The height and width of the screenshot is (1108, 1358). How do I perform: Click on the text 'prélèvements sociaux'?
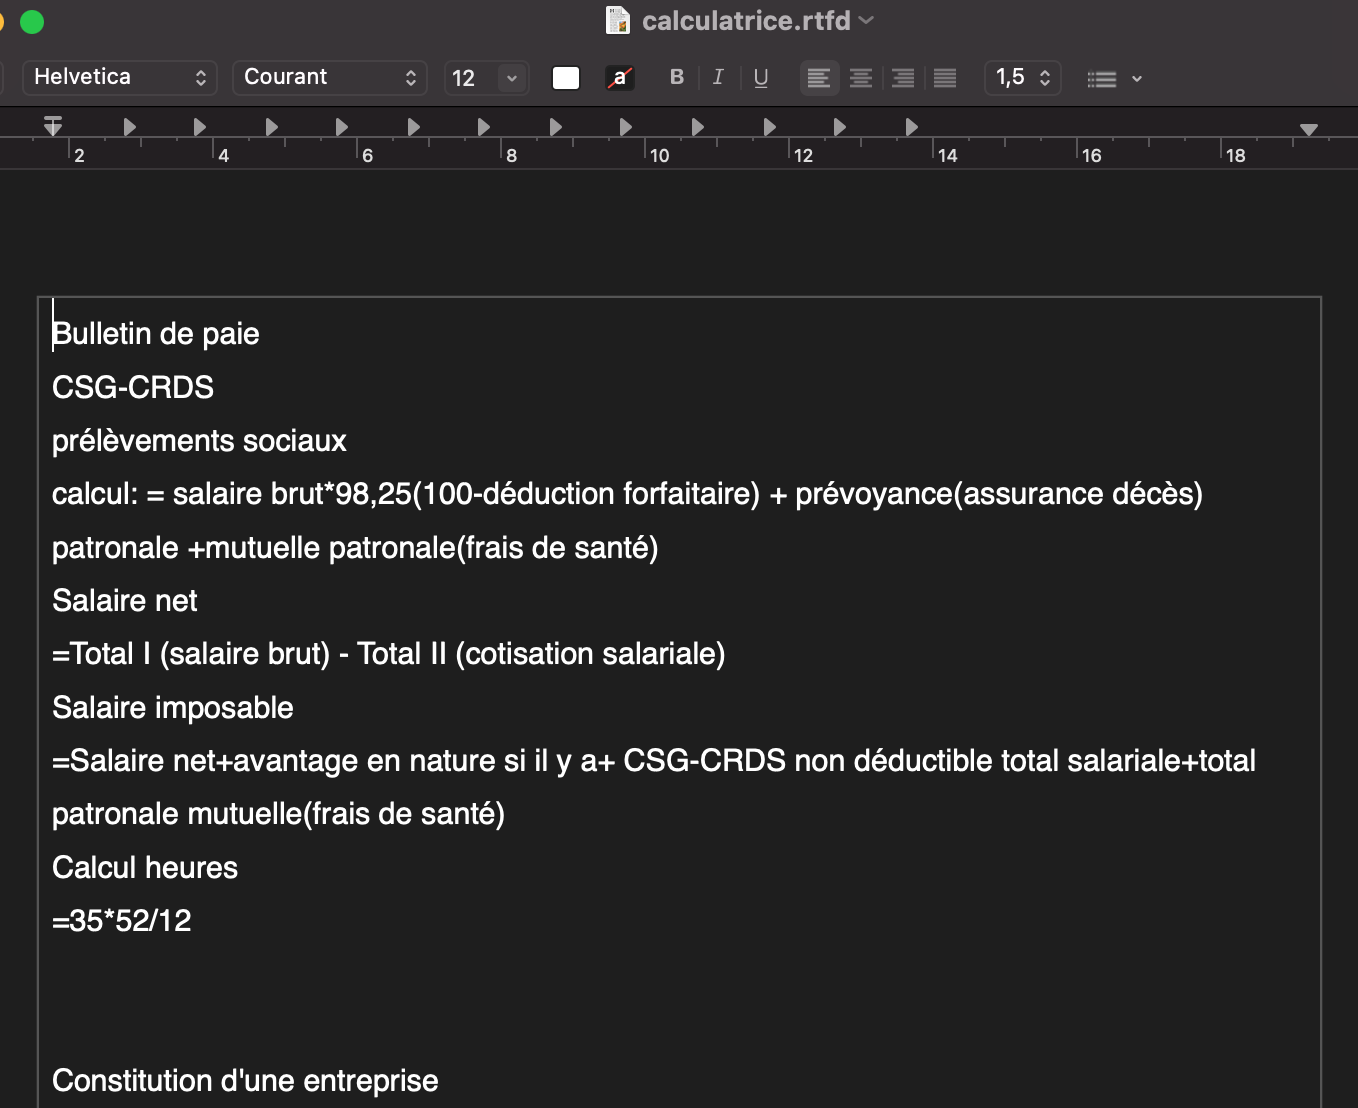(x=199, y=441)
